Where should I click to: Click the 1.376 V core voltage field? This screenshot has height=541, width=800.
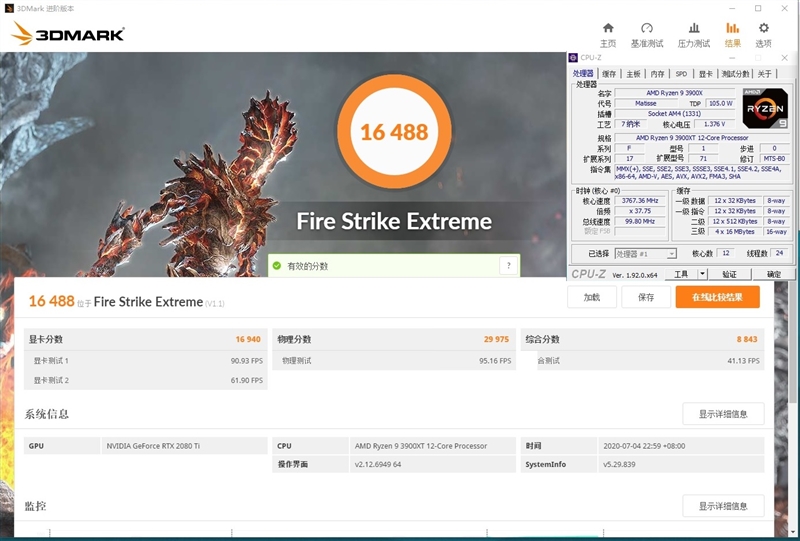(714, 124)
